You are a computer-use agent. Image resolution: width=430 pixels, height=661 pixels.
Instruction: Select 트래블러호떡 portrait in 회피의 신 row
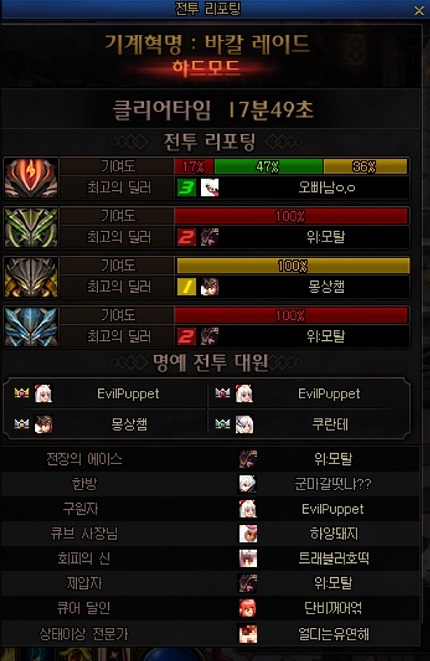247,558
